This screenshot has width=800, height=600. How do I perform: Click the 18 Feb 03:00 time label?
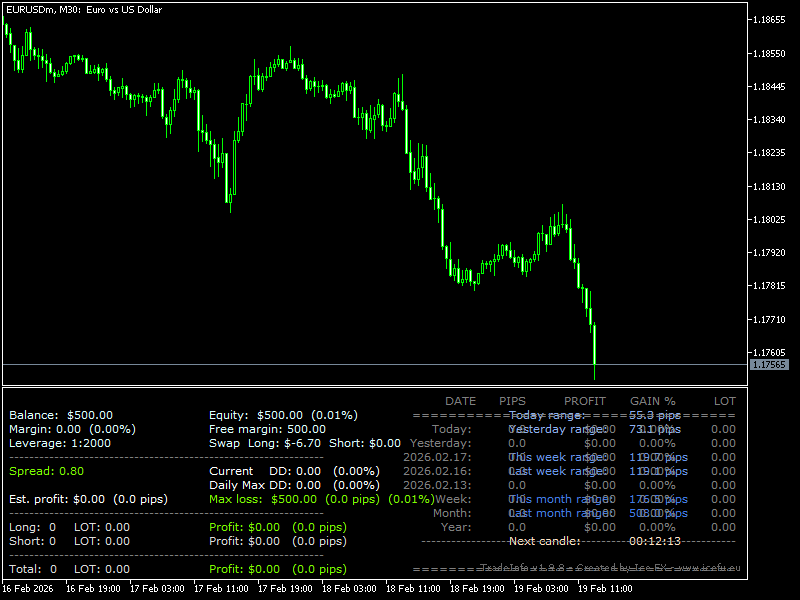click(349, 589)
